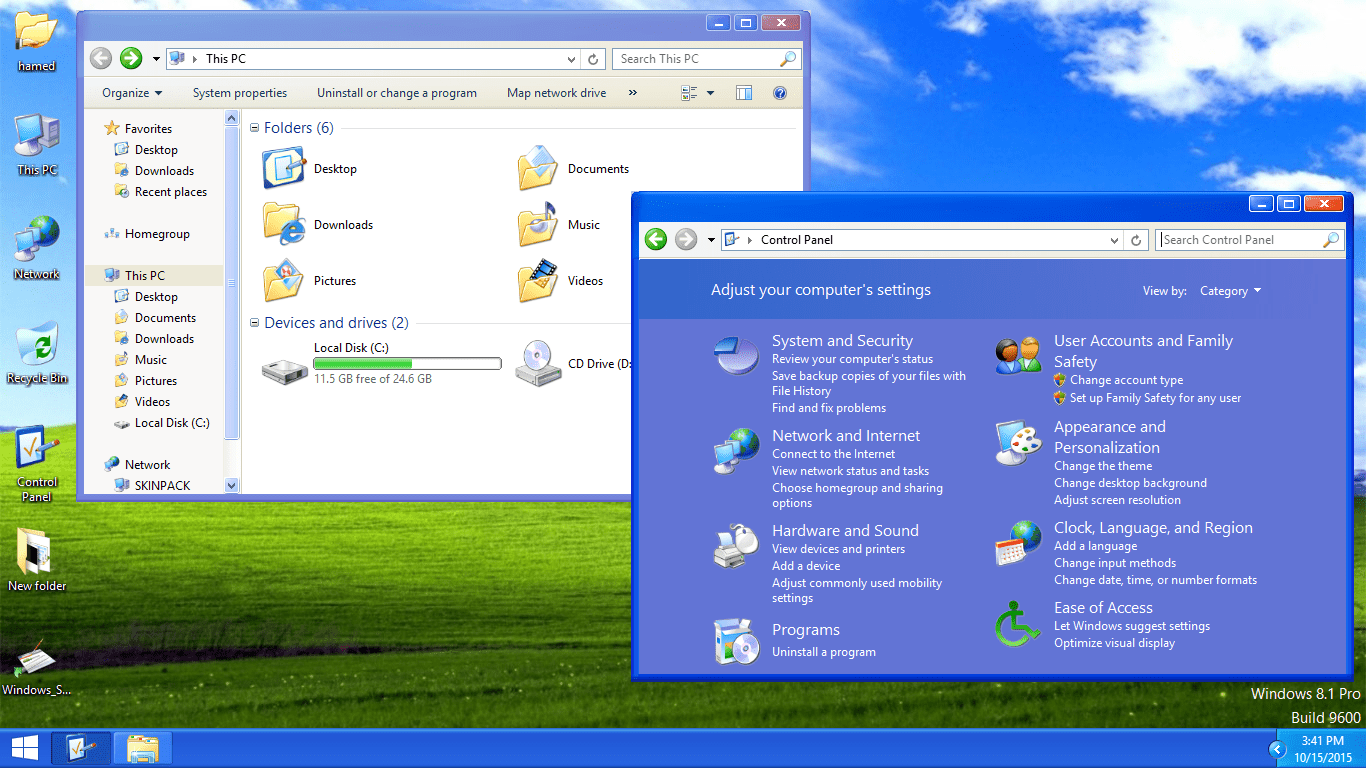
Task: Click the Uninstall a program link
Action: (x=824, y=652)
